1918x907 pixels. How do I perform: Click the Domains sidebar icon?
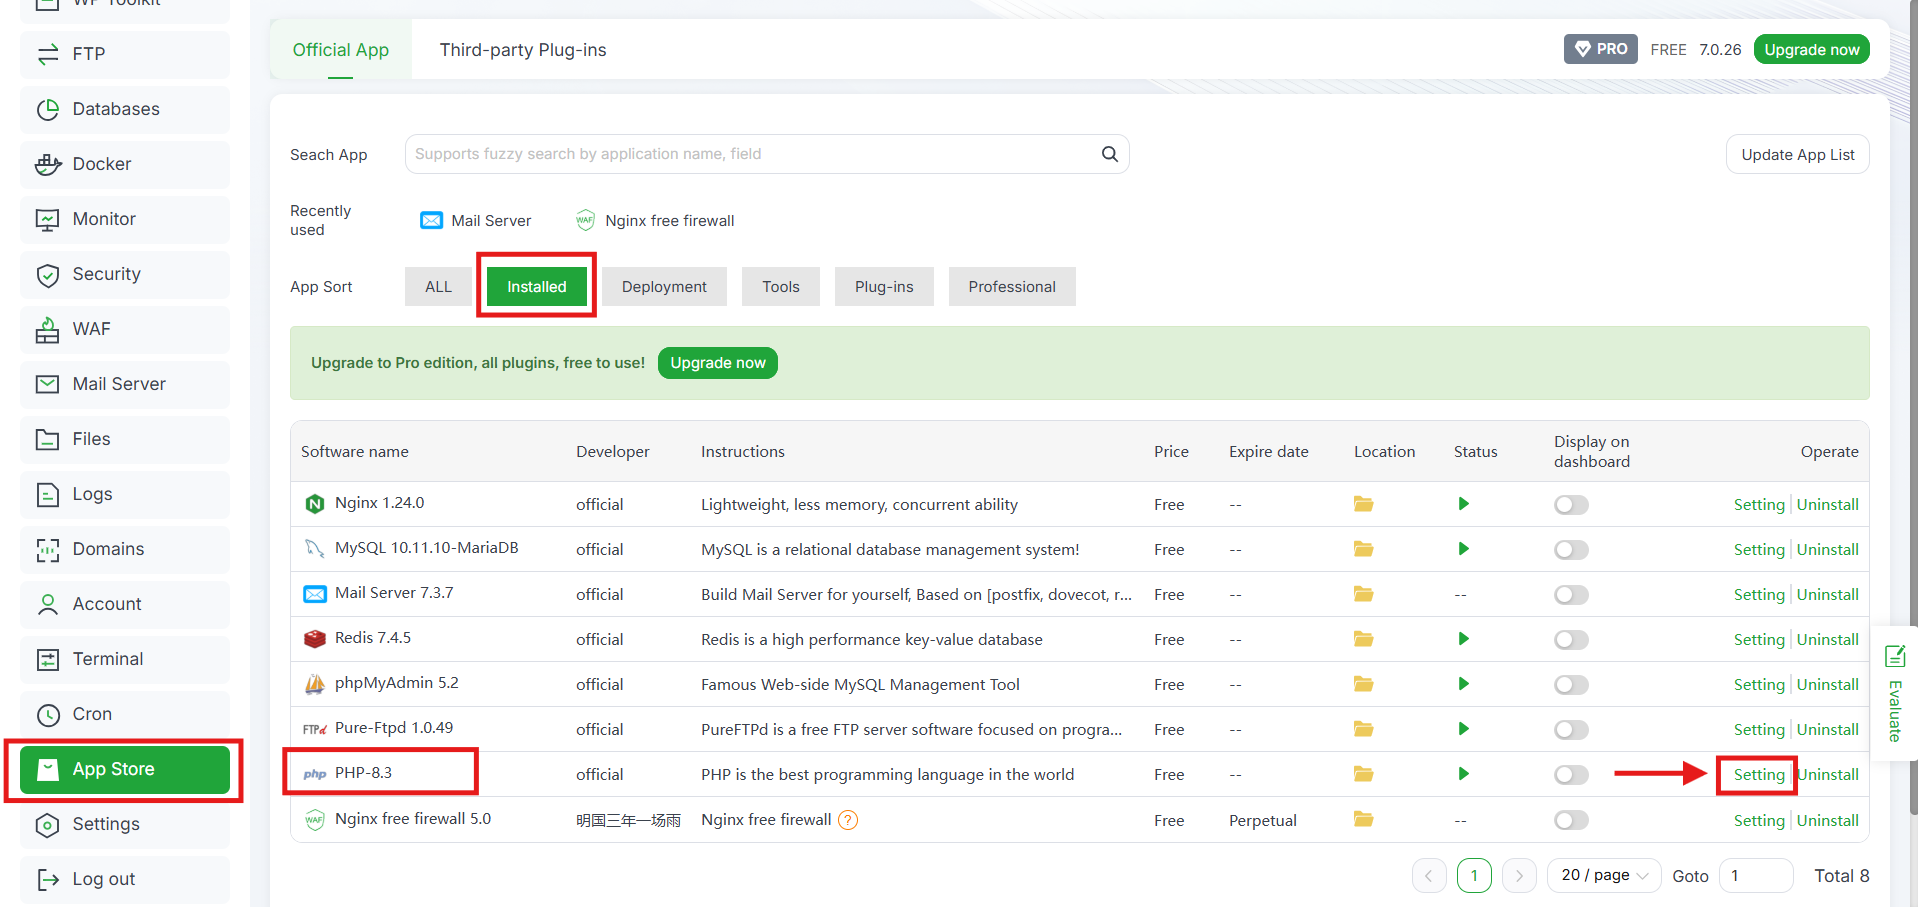point(47,549)
